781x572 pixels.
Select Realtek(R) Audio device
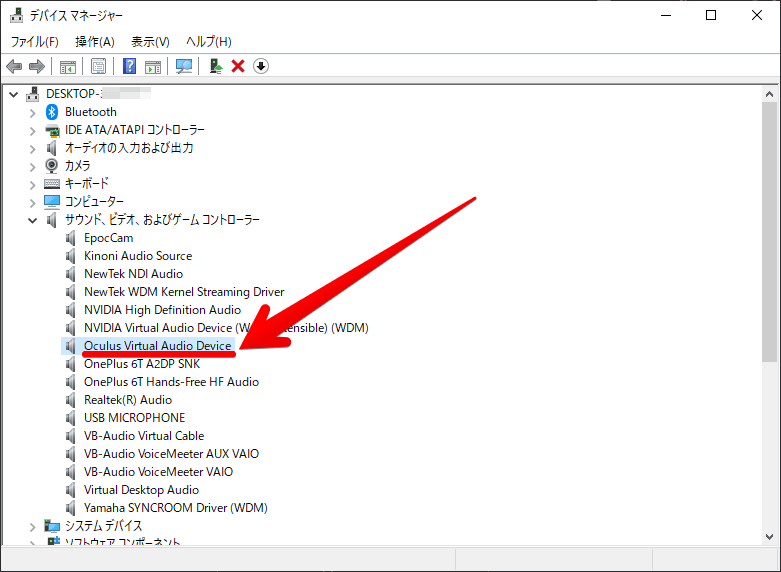pos(128,400)
